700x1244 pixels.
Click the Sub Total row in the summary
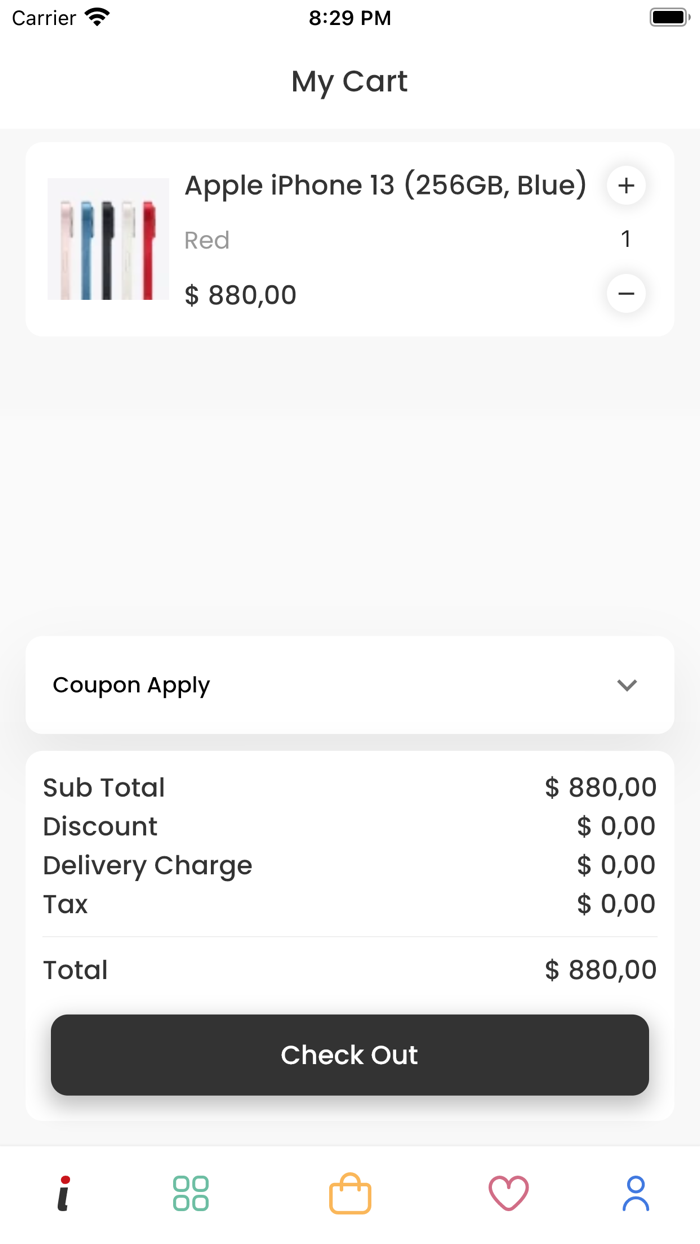pyautogui.click(x=104, y=788)
